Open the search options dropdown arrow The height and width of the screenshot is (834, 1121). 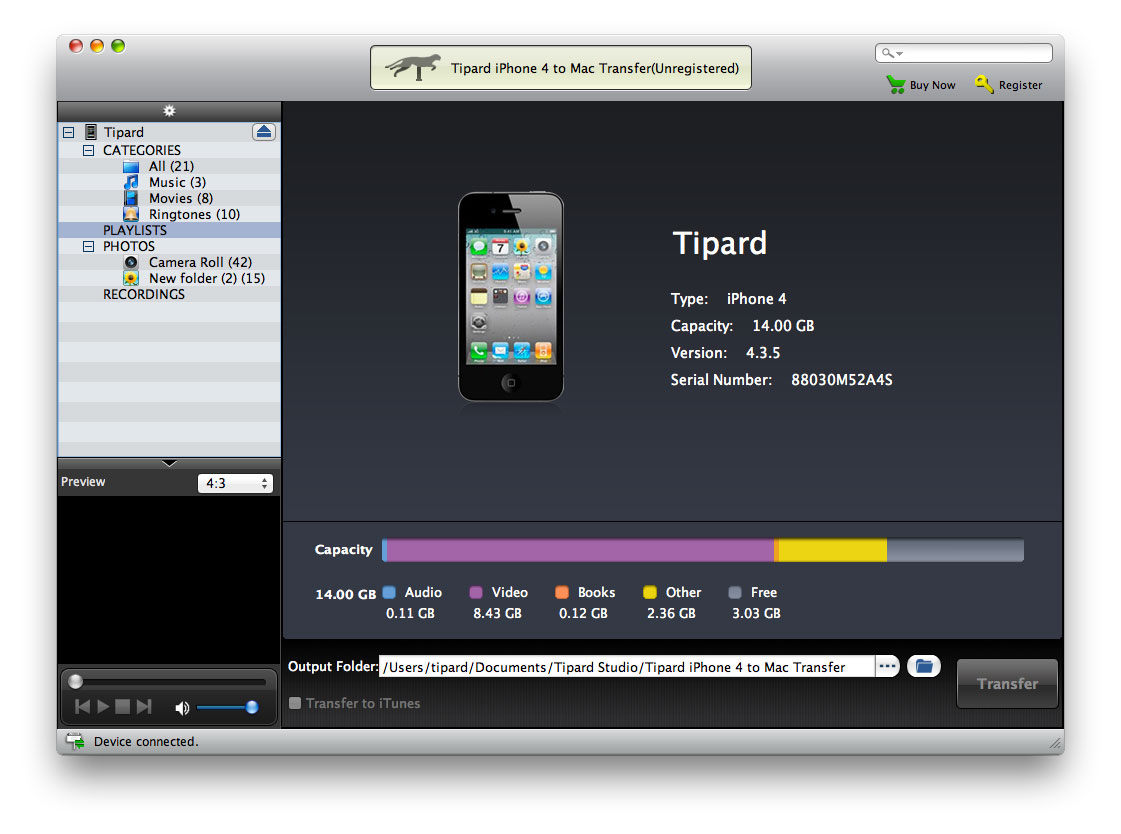[899, 54]
